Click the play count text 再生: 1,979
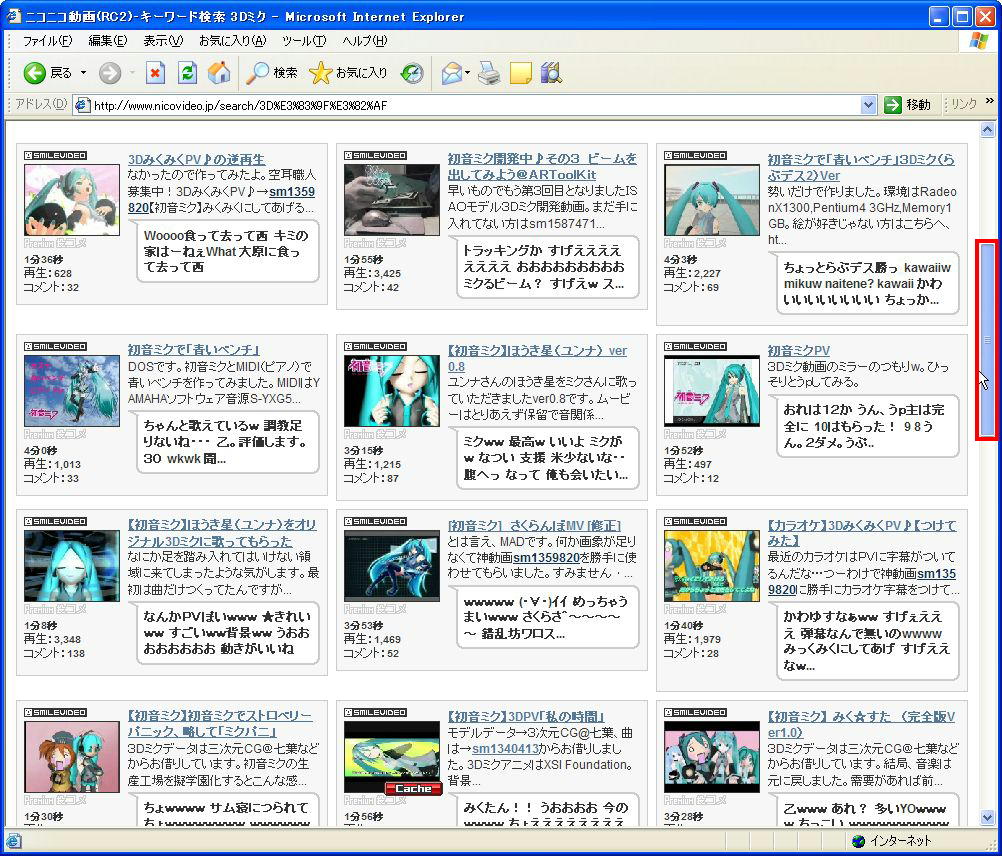 (692, 639)
